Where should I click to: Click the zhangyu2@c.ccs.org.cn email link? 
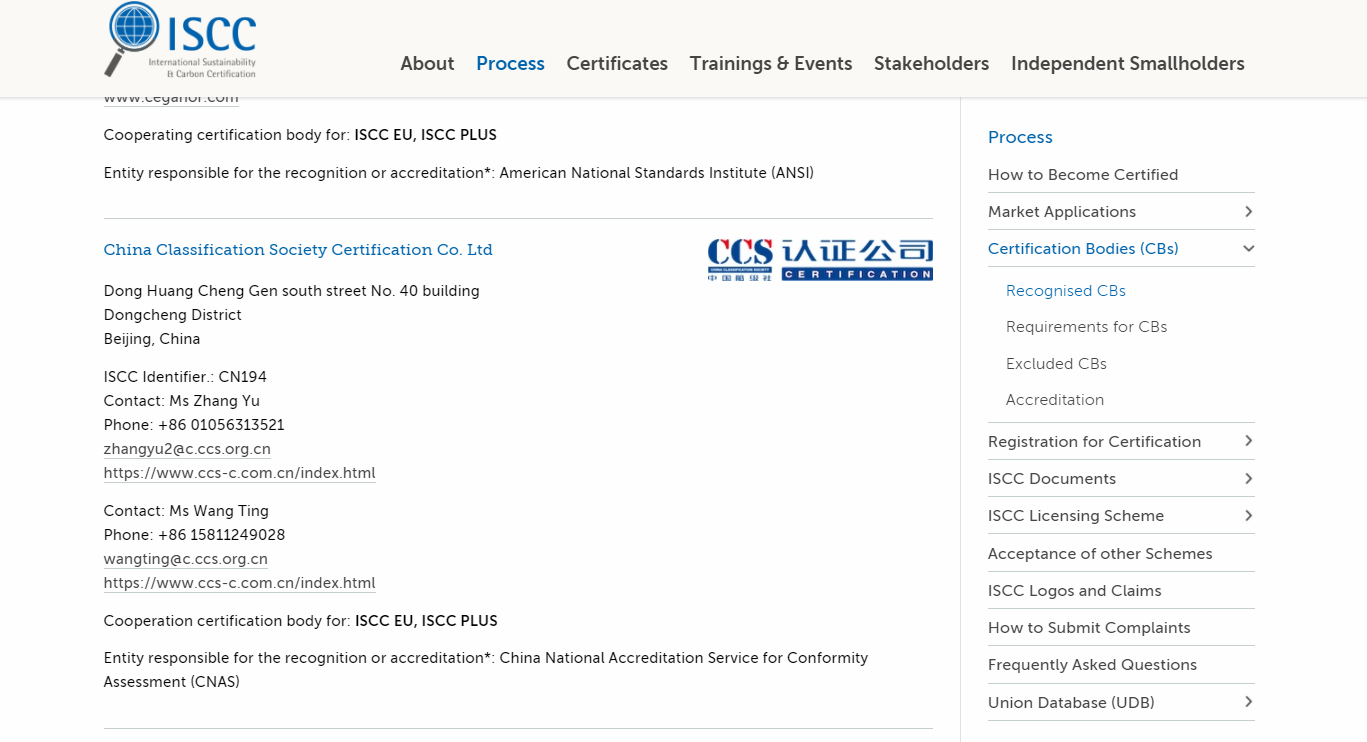click(187, 449)
